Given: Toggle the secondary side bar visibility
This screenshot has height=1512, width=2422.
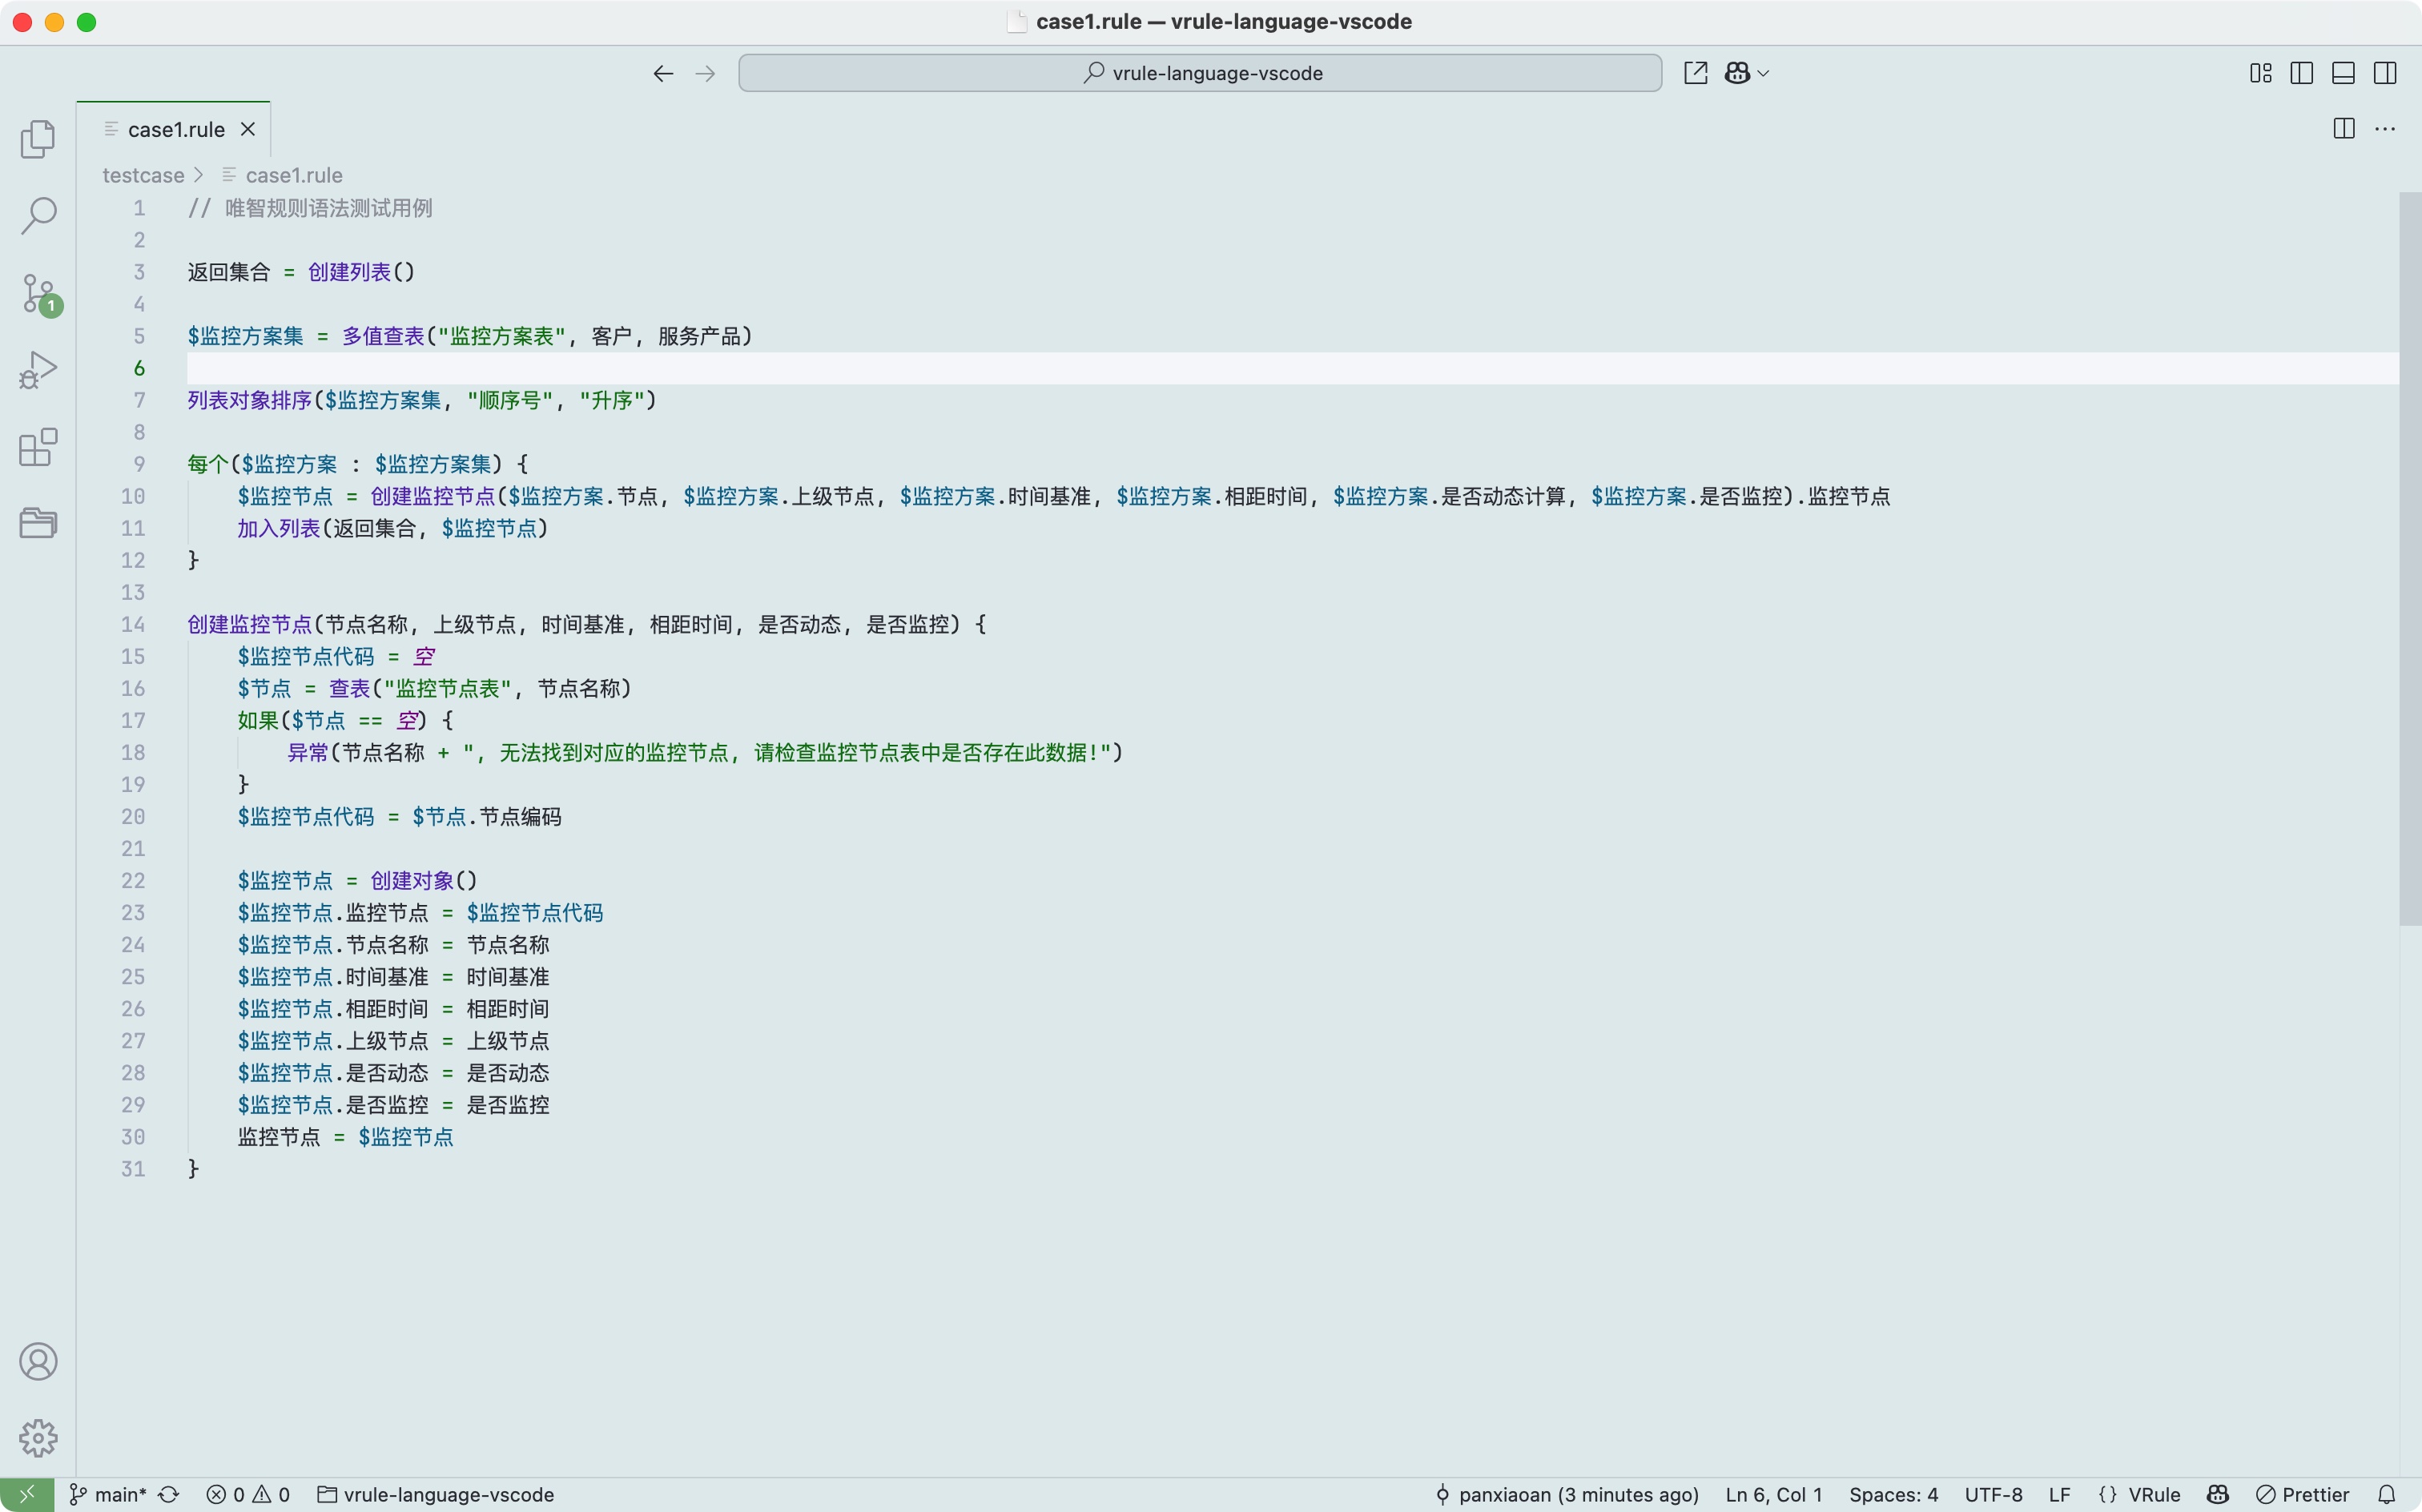Looking at the screenshot, I should click(x=2385, y=73).
